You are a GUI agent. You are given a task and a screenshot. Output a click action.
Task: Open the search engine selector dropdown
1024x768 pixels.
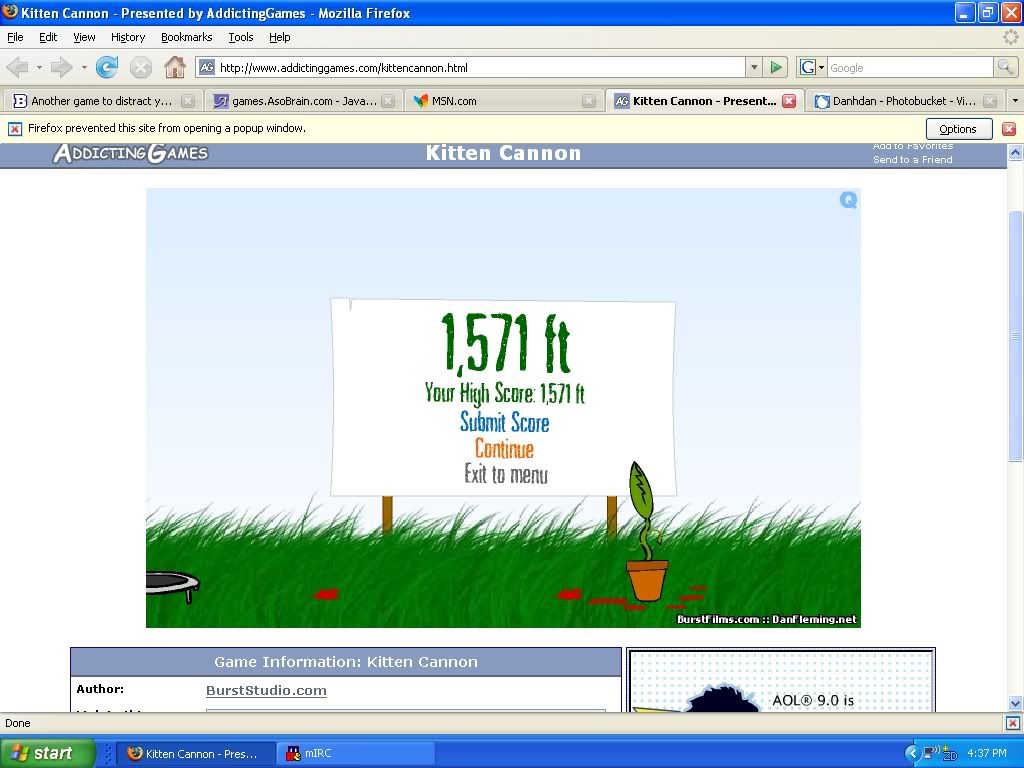pyautogui.click(x=822, y=67)
